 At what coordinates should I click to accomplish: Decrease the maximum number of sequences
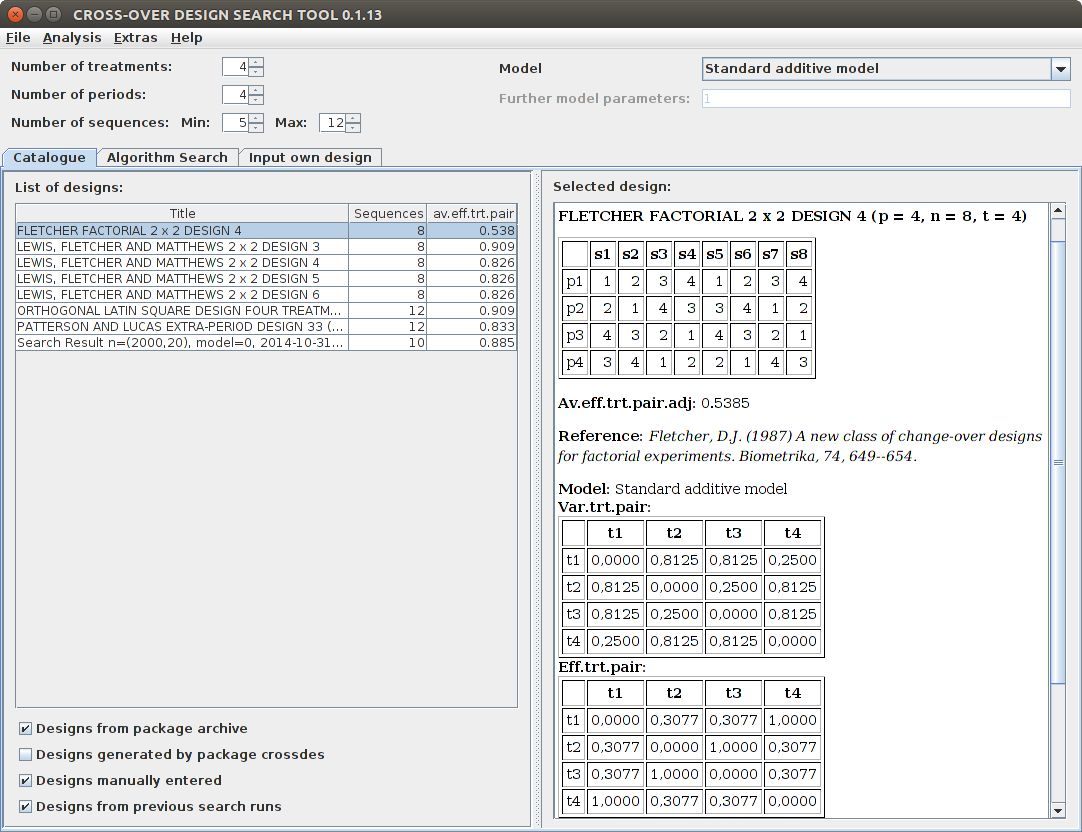click(x=353, y=127)
